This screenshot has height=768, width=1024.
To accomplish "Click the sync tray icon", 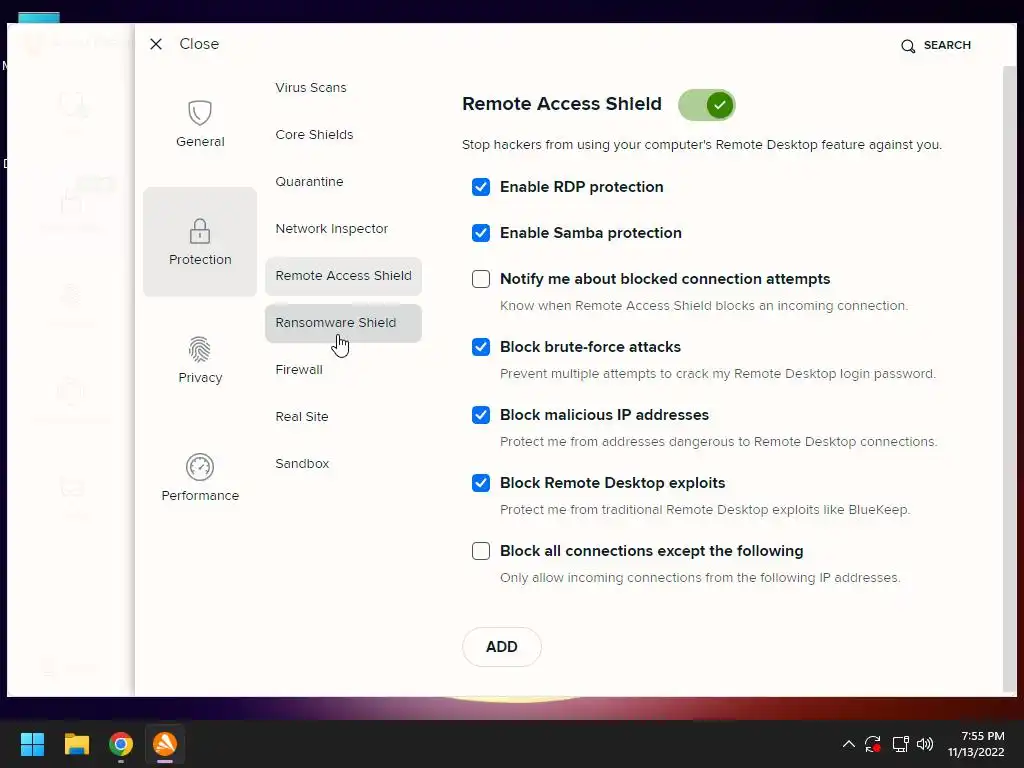I will (873, 744).
